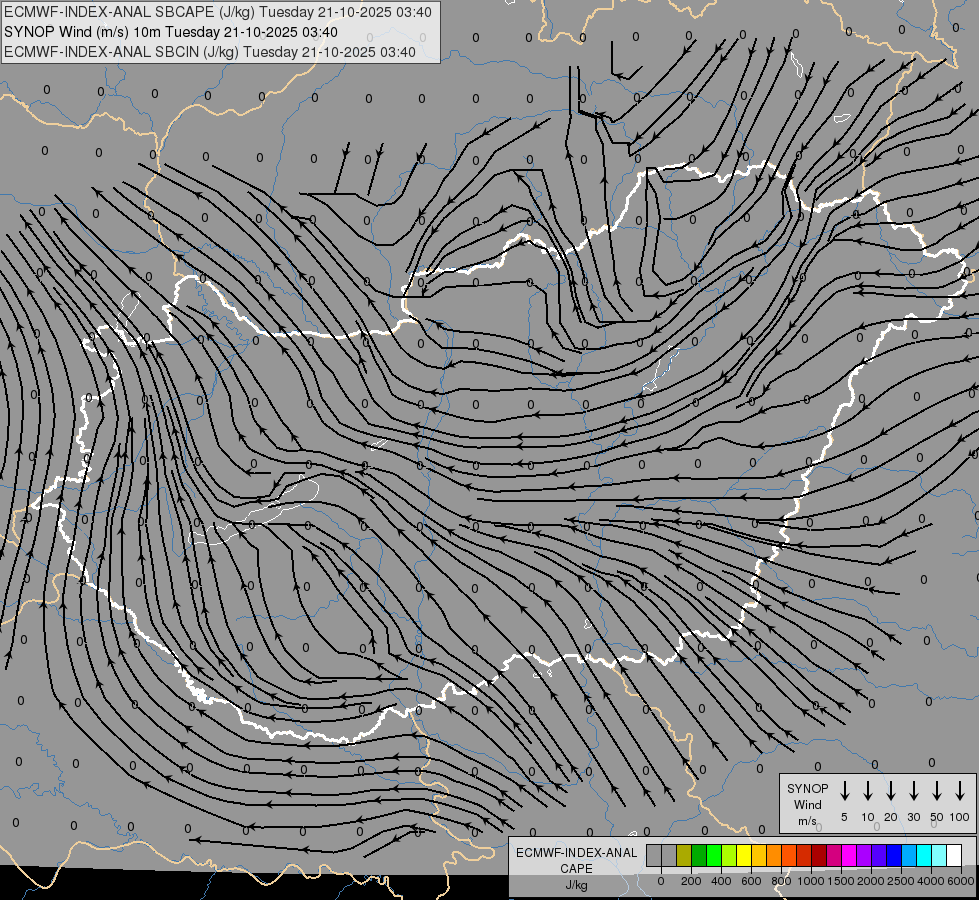The height and width of the screenshot is (900, 979).
Task: Click the 1500 tick label on color scale
Action: [x=840, y=881]
